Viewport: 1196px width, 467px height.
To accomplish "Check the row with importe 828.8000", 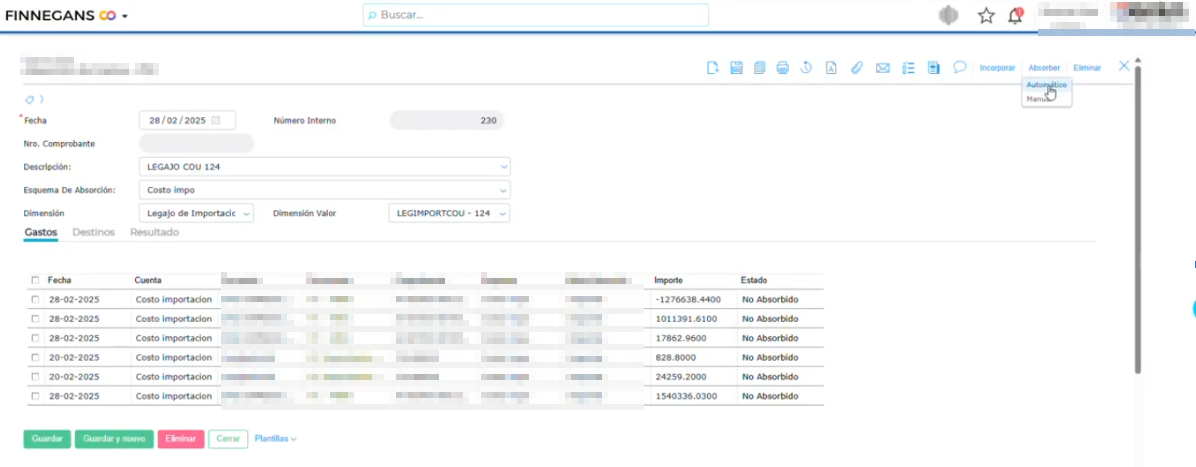I will [x=36, y=357].
